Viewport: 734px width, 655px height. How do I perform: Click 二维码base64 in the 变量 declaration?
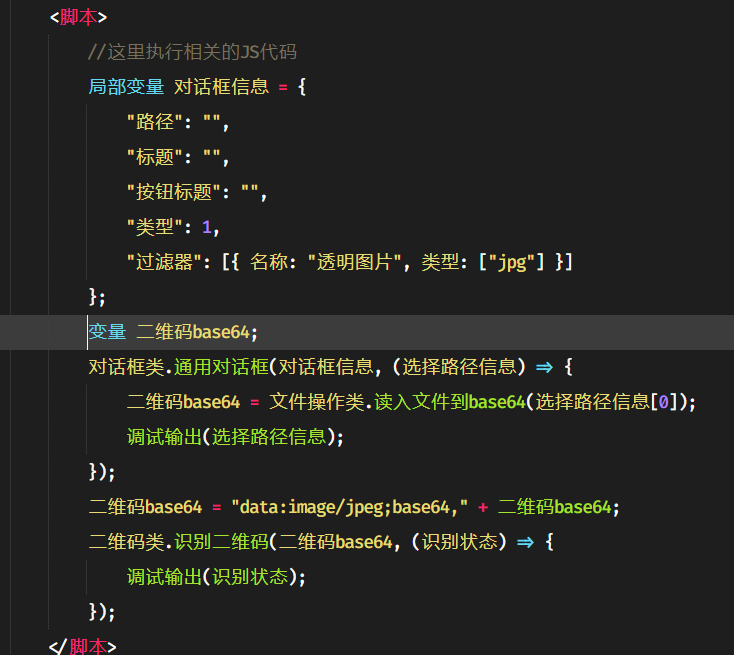click(193, 332)
